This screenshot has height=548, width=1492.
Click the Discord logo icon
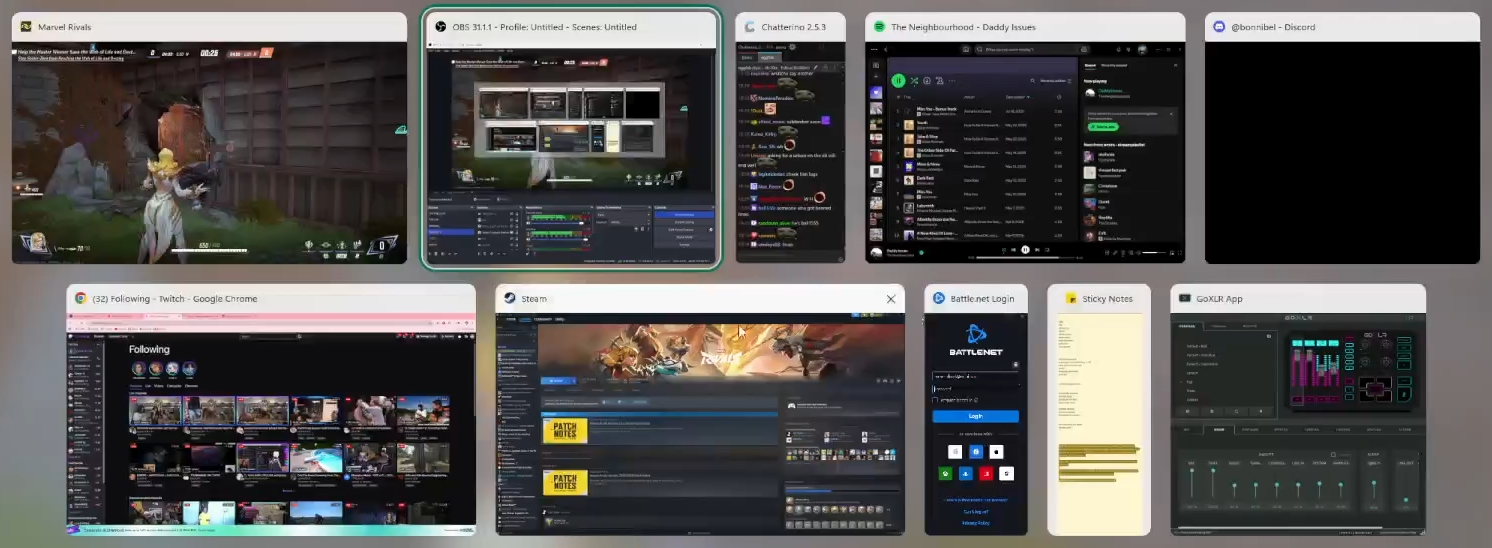point(1219,27)
